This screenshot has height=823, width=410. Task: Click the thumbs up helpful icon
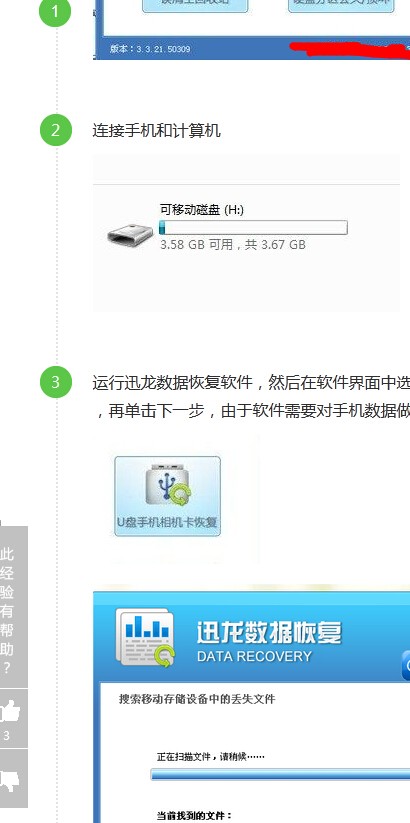pyautogui.click(x=9, y=712)
